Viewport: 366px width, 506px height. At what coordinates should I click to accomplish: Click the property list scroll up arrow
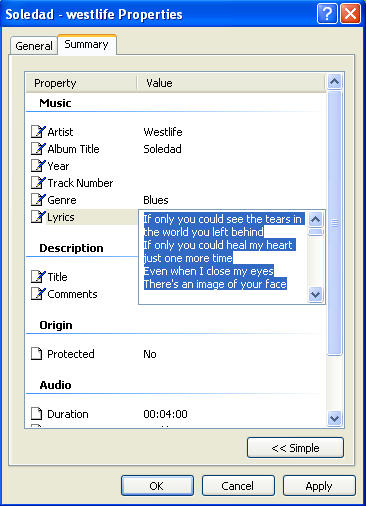tap(334, 81)
